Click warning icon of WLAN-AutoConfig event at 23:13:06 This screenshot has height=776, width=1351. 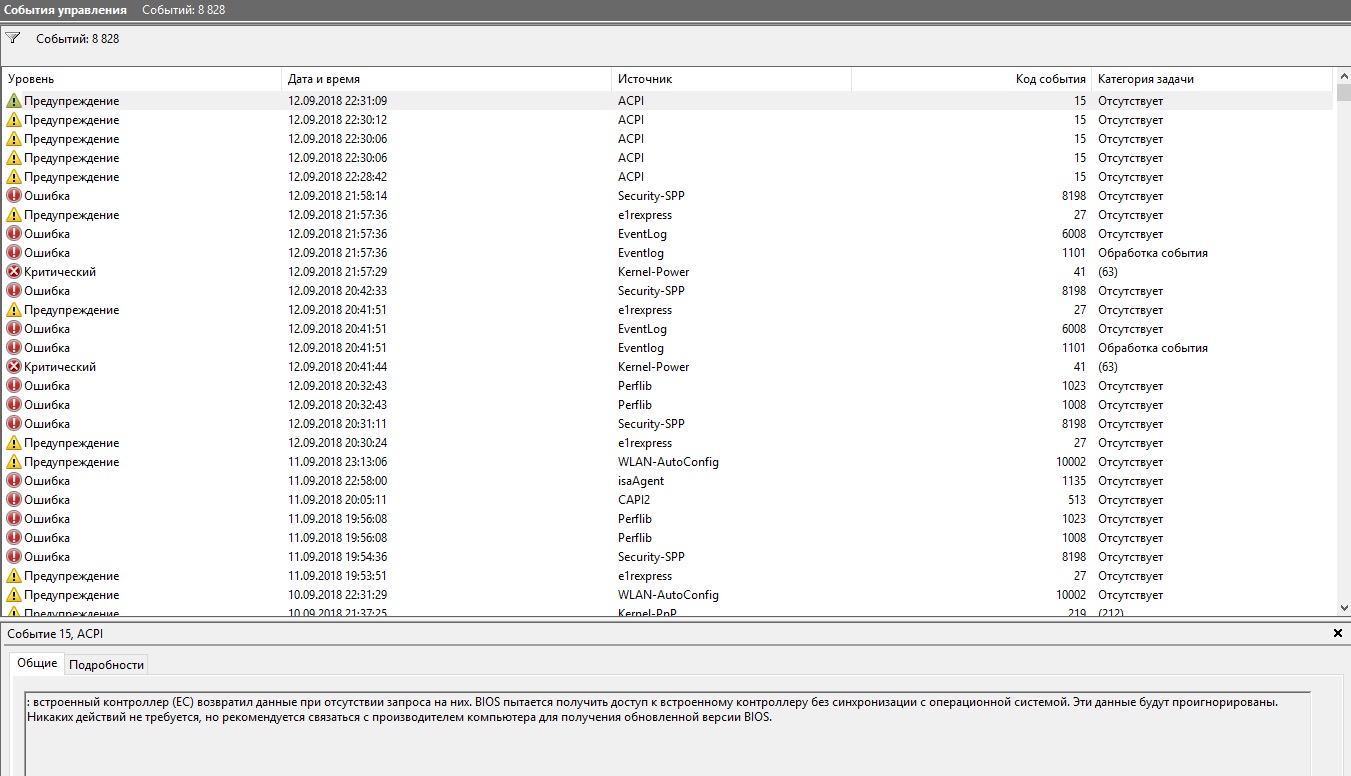coord(14,462)
